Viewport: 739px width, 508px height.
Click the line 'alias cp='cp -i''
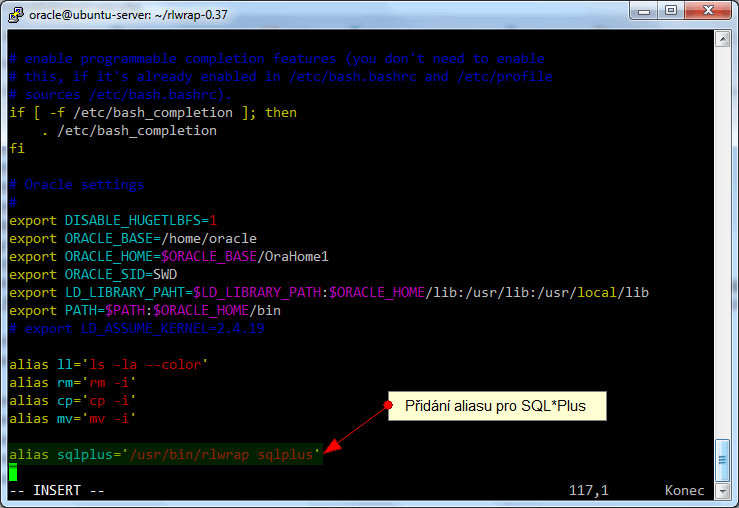(73, 401)
